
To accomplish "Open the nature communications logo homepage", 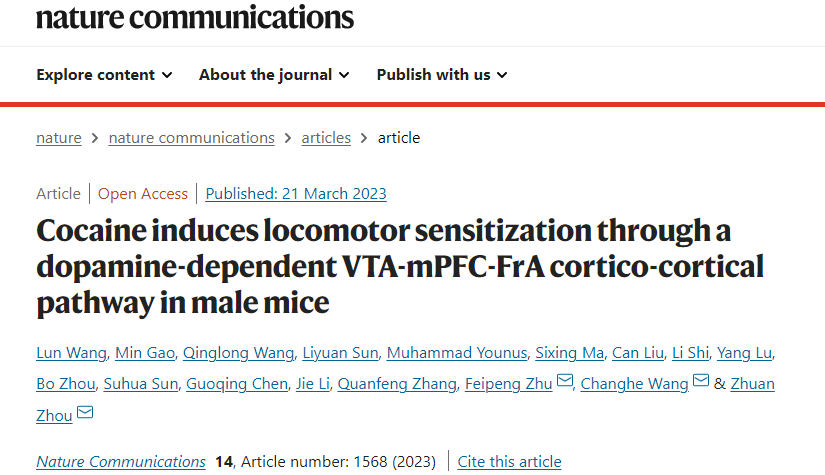I will point(195,17).
